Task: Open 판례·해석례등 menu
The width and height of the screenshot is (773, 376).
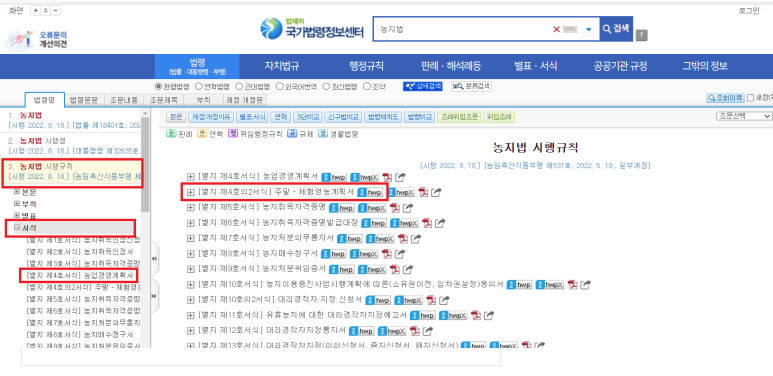Action: (451, 67)
